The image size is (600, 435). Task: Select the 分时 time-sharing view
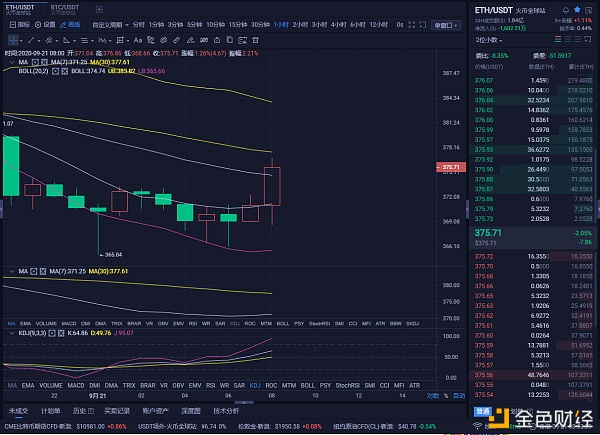(x=139, y=25)
